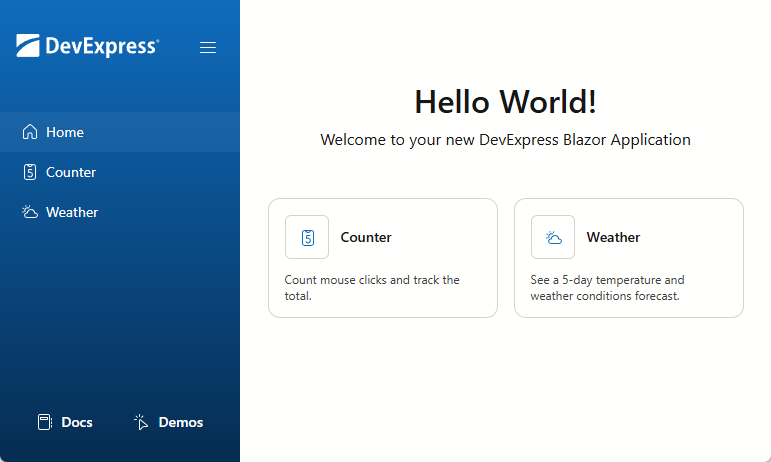This screenshot has height=462, width=771.
Task: Click the Demos pointer icon
Action: point(141,422)
